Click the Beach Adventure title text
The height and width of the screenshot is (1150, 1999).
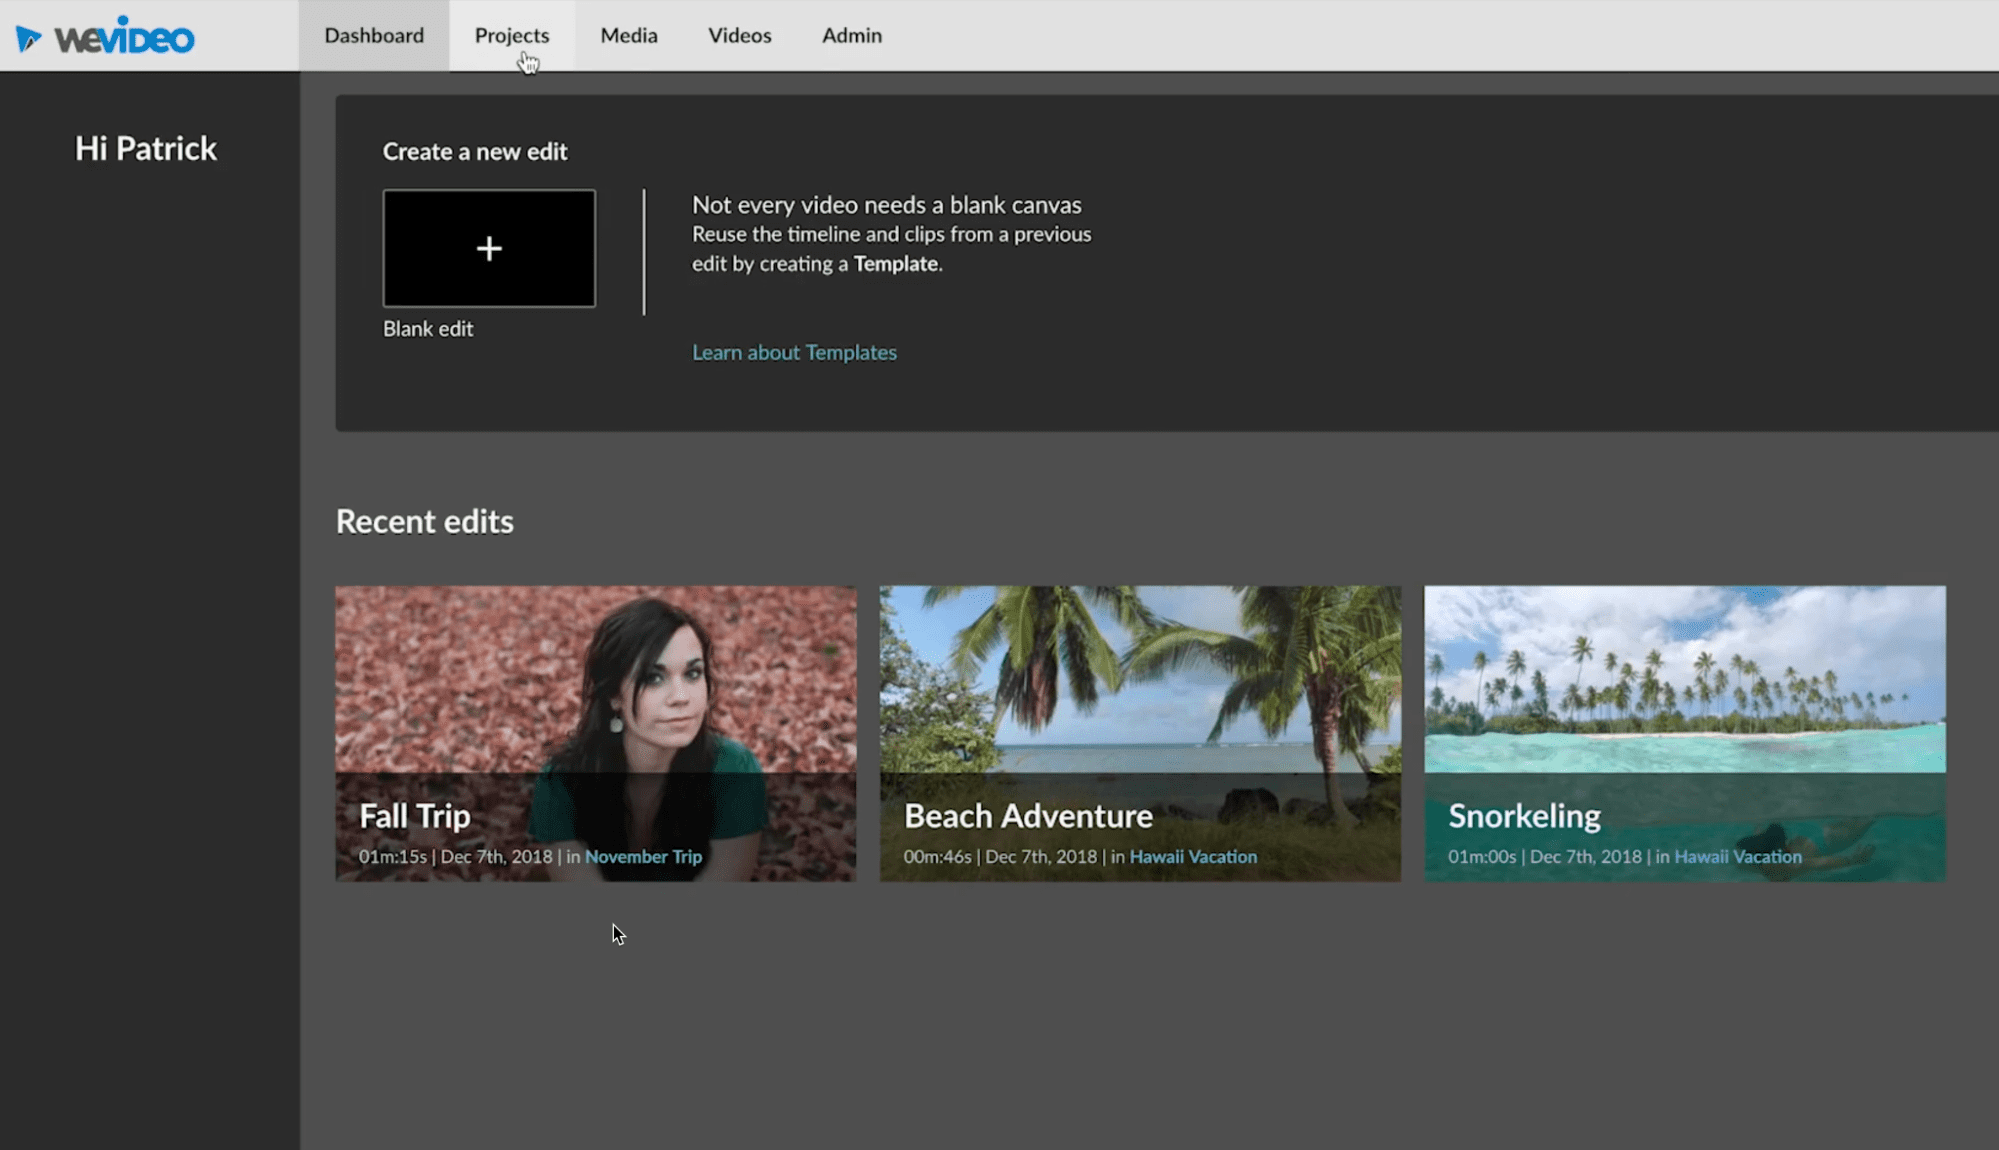click(x=1028, y=816)
